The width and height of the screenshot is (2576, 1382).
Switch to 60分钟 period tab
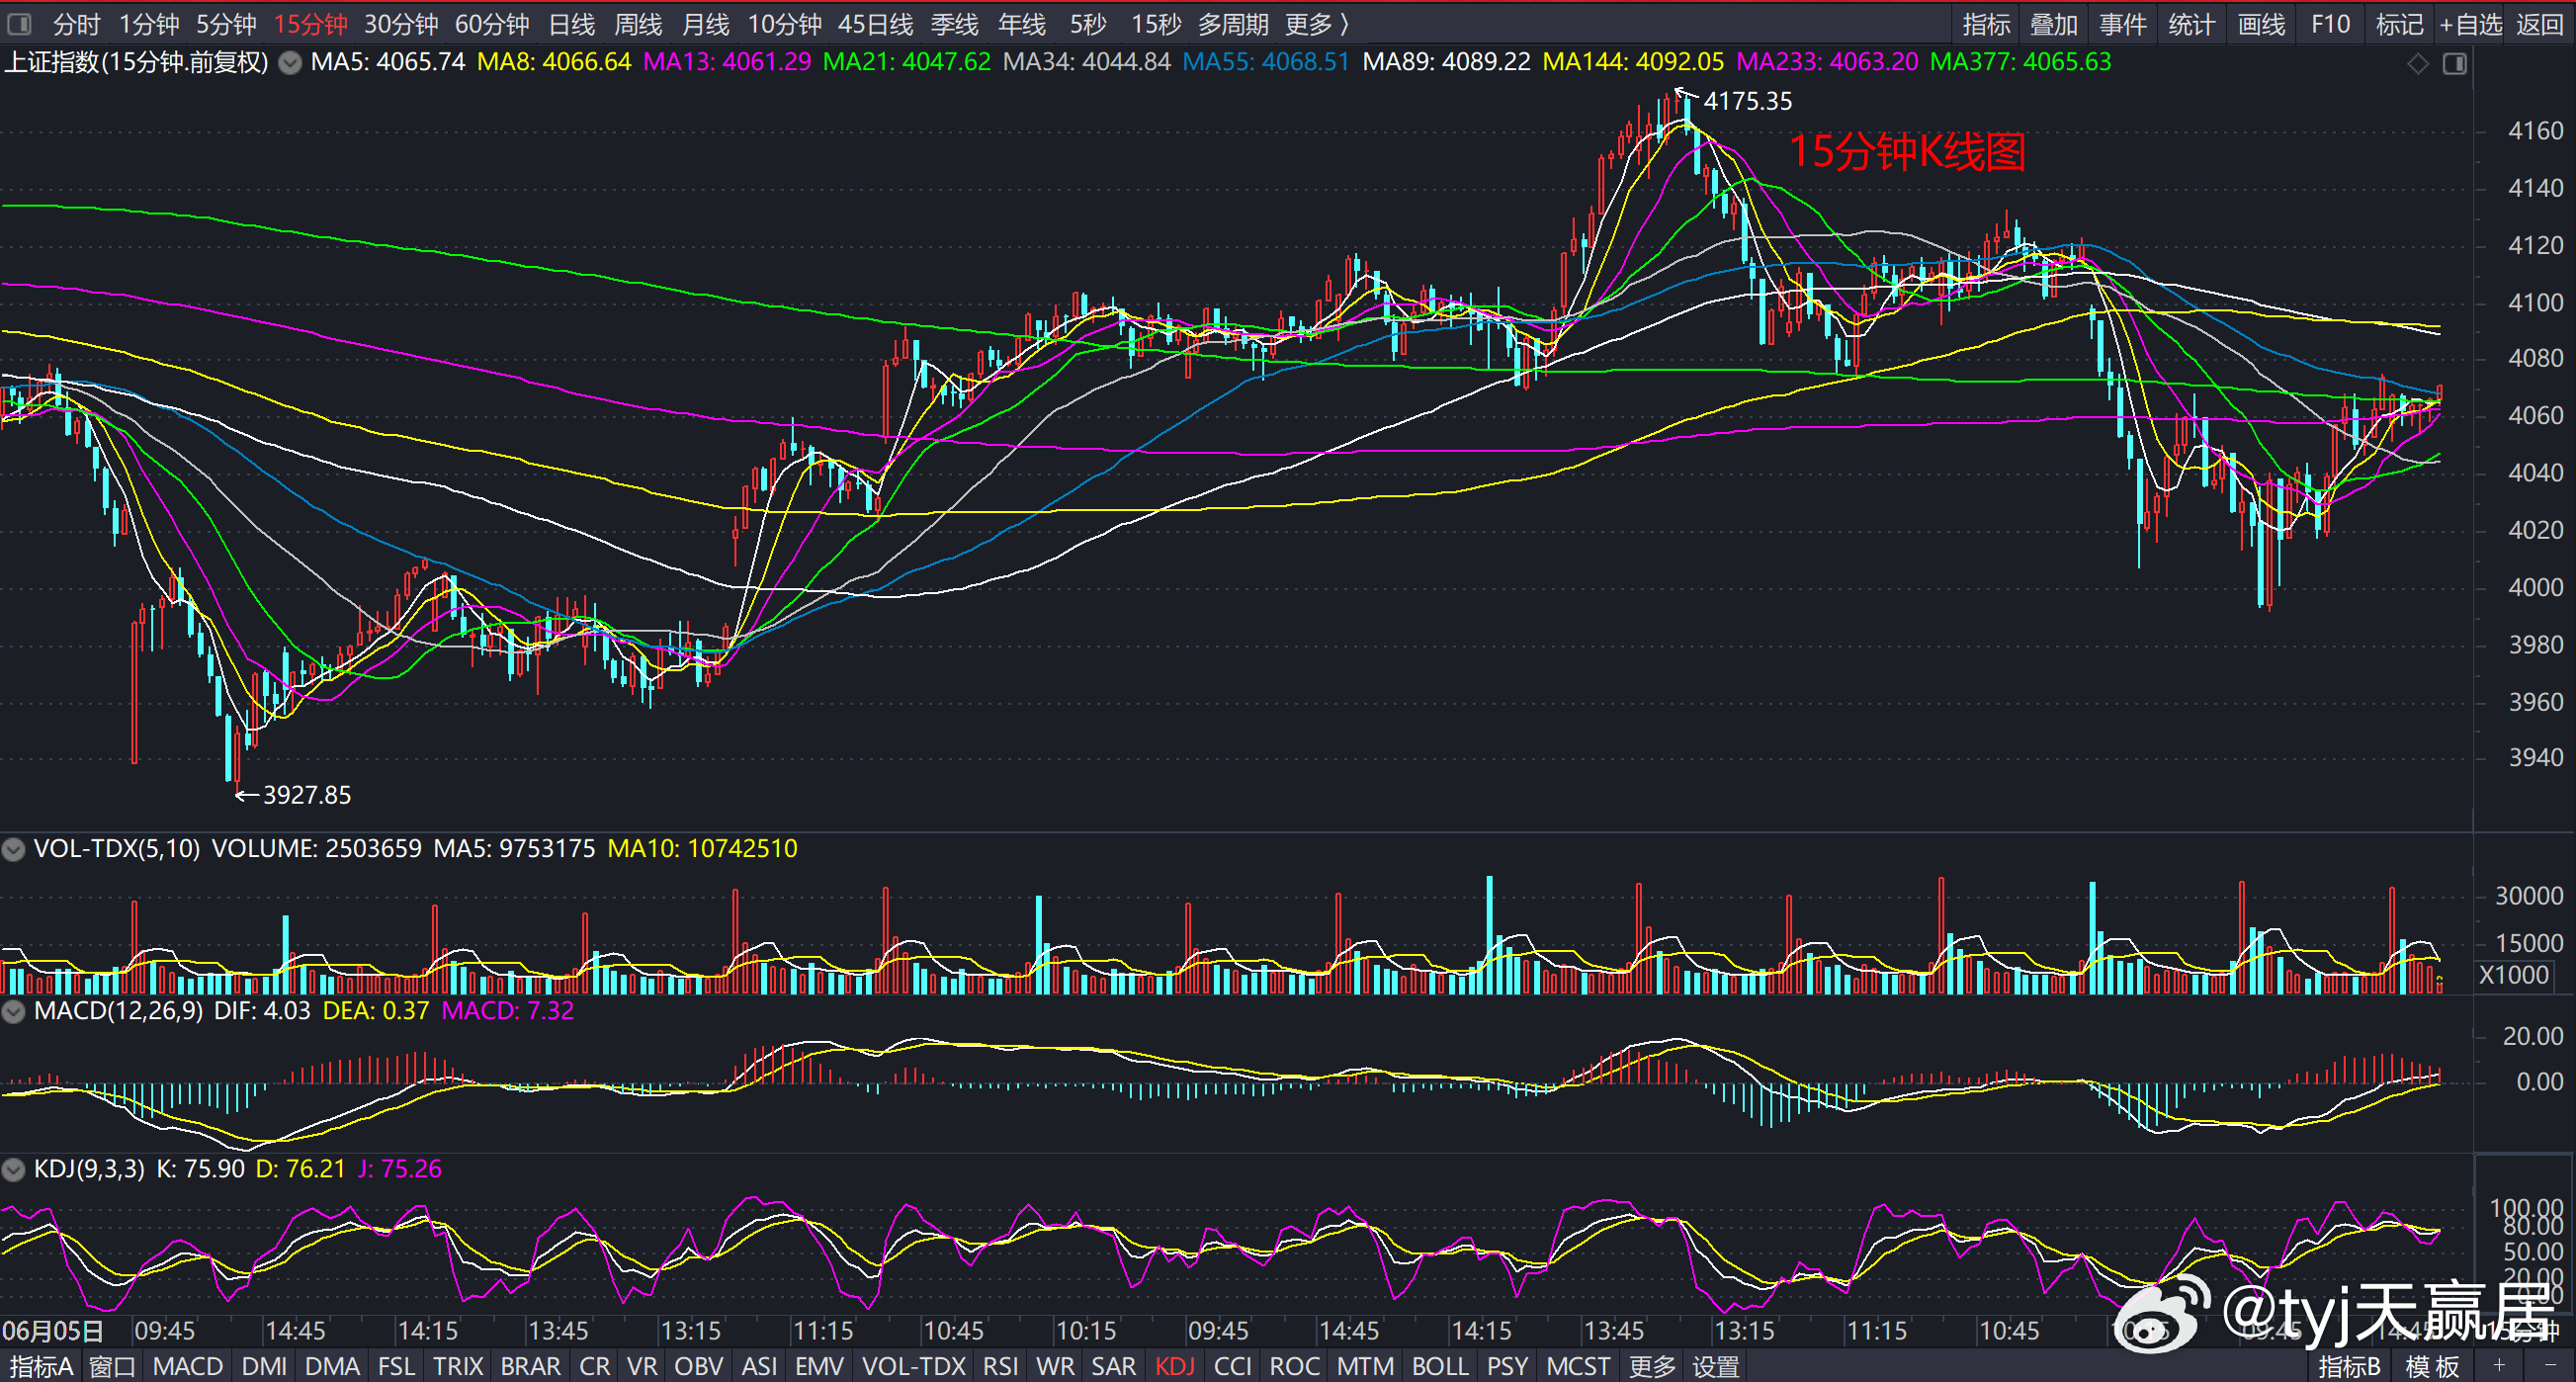click(x=492, y=24)
